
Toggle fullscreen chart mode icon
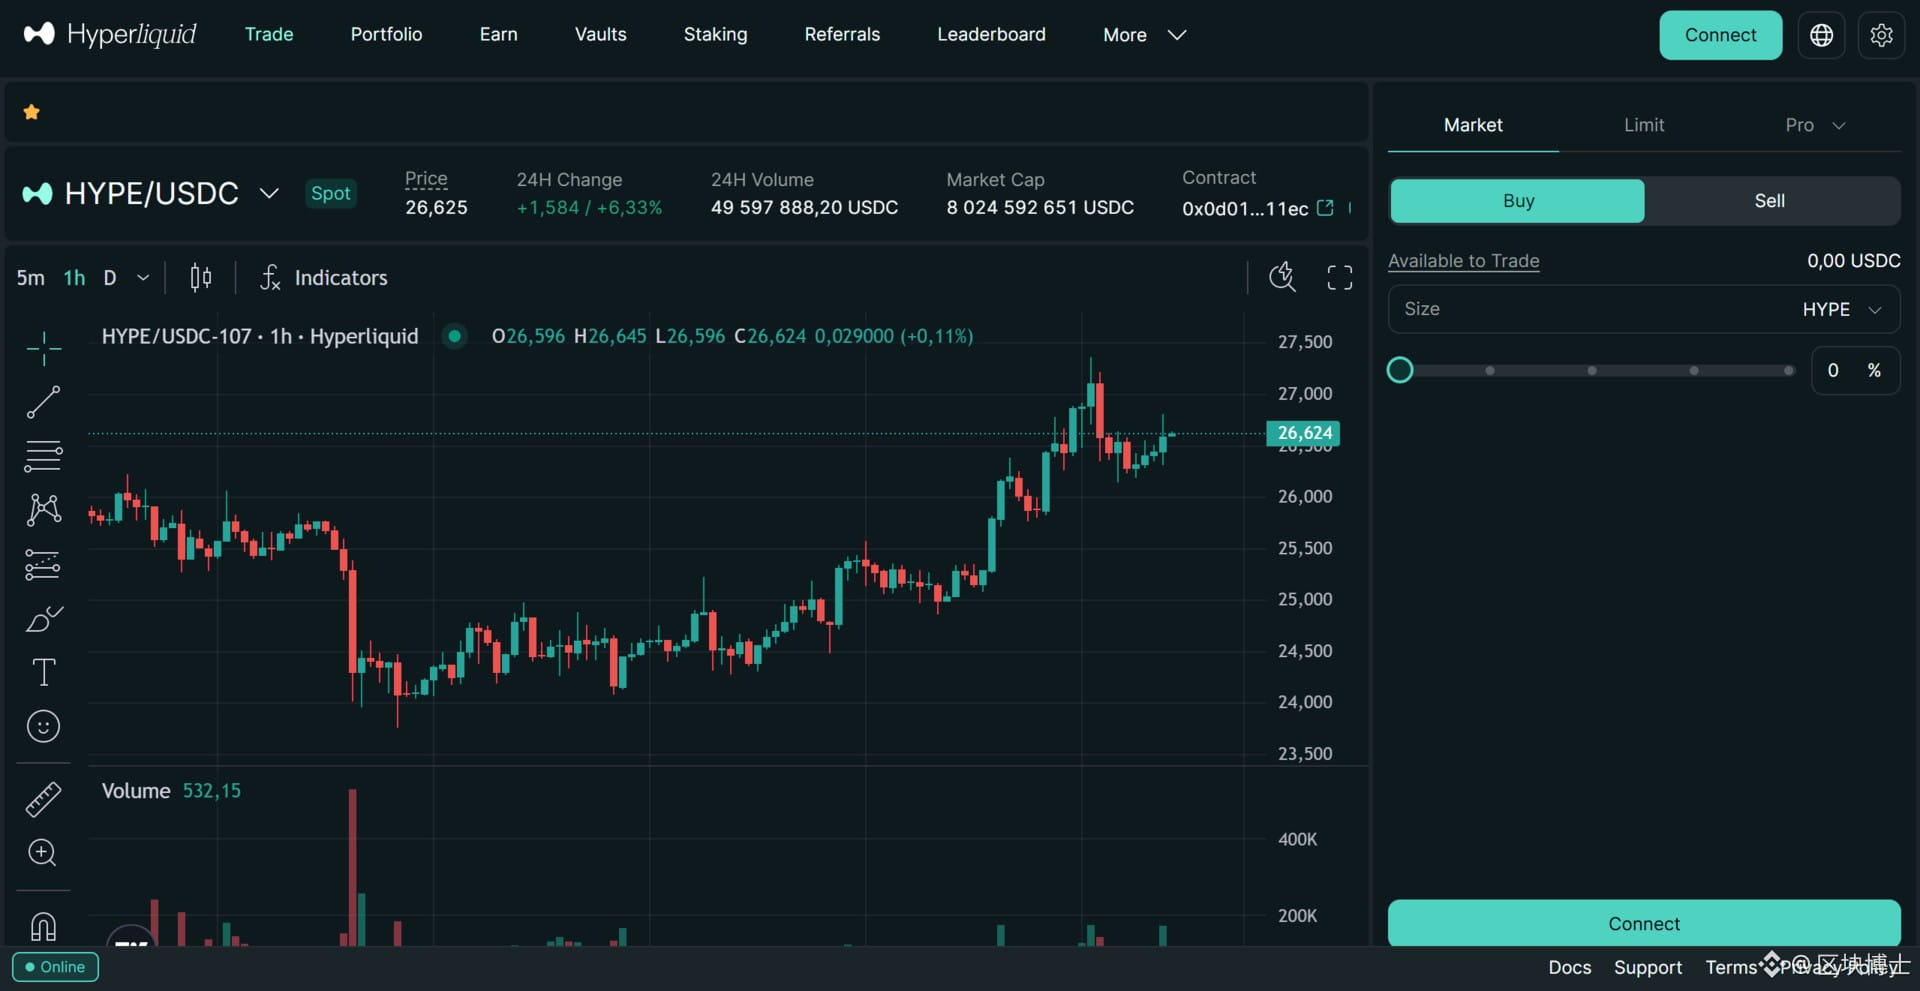click(1340, 277)
